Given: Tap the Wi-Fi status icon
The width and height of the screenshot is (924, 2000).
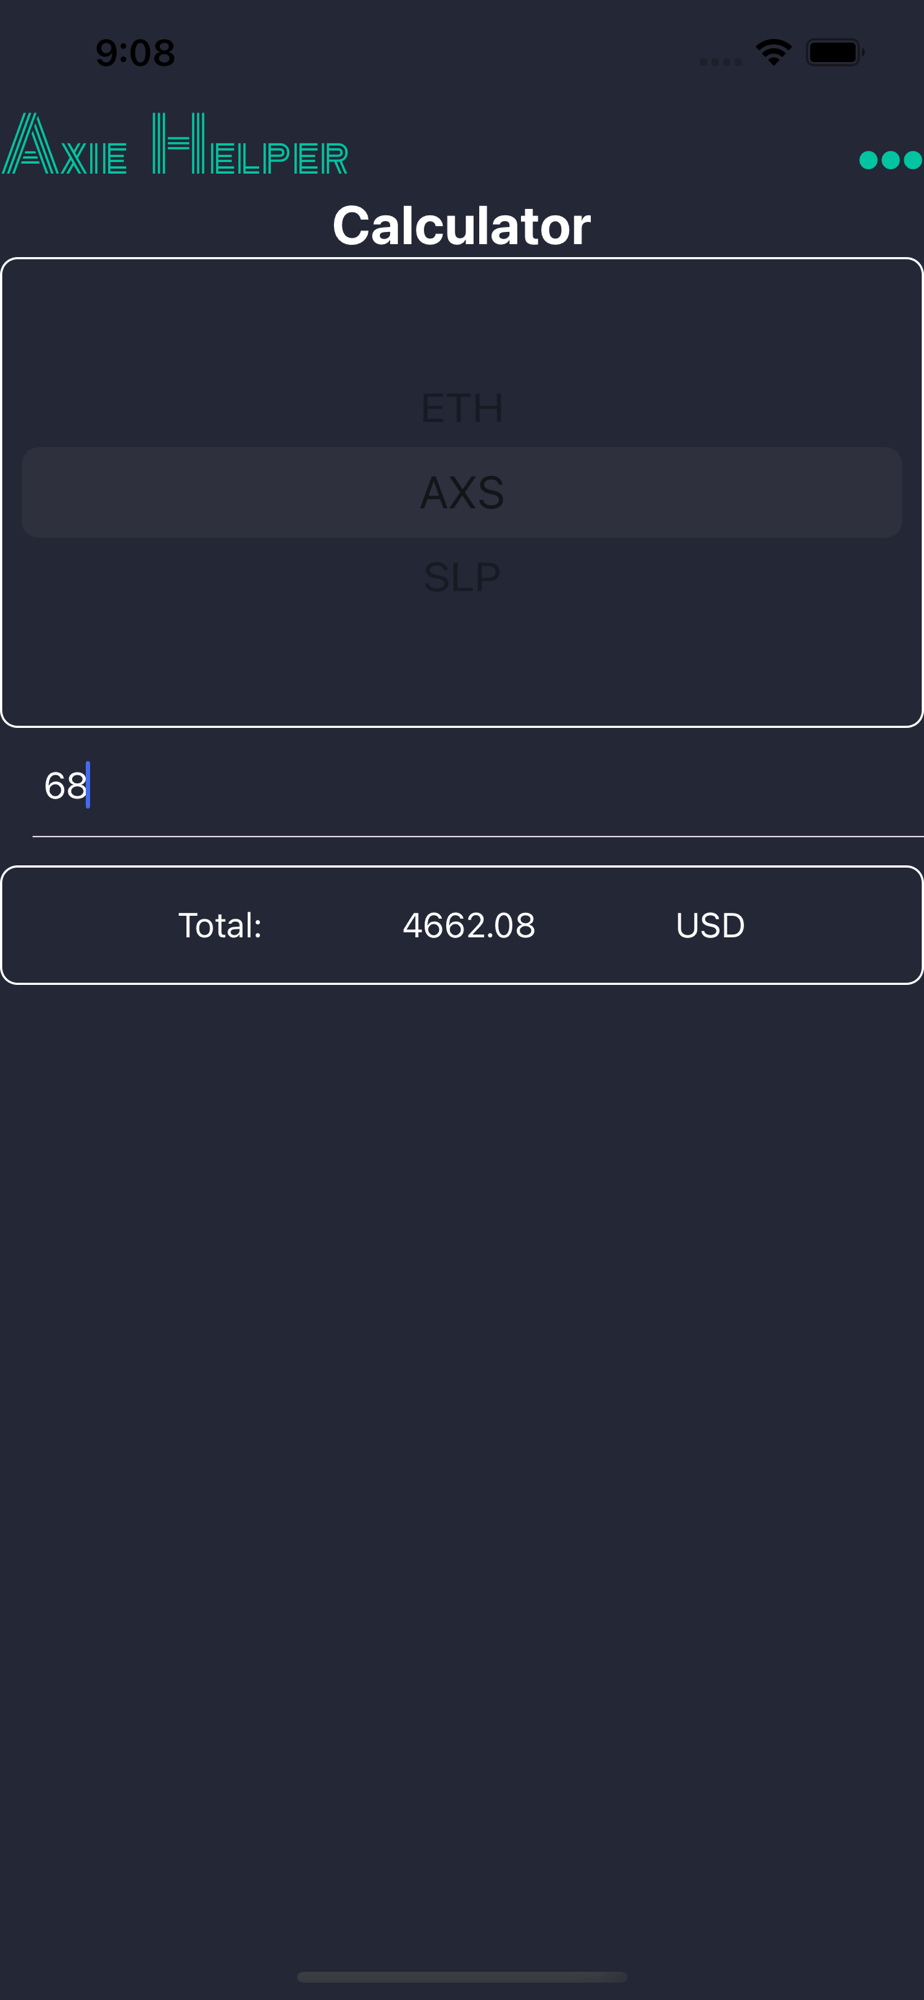Looking at the screenshot, I should (774, 52).
